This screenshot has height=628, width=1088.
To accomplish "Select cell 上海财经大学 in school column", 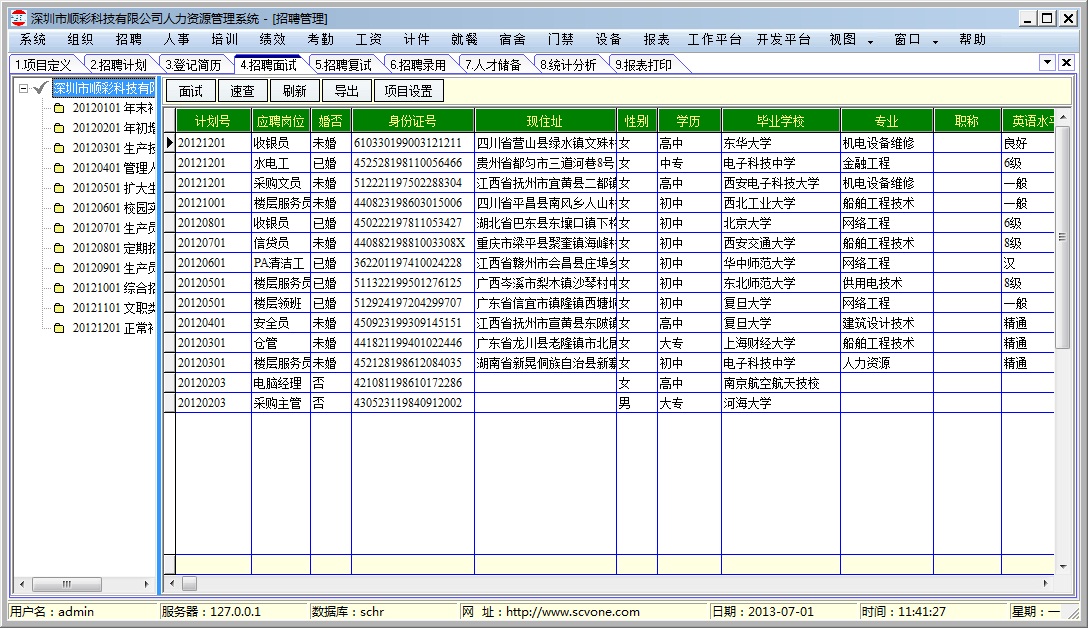I will 781,343.
